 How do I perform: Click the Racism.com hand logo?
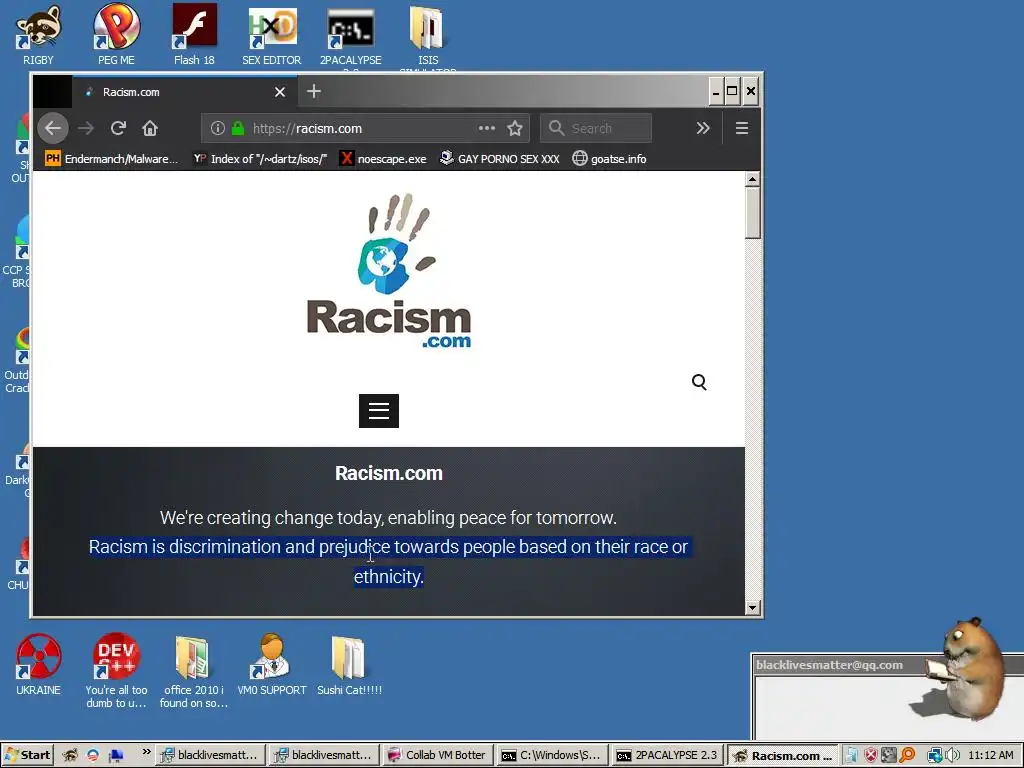click(x=389, y=270)
